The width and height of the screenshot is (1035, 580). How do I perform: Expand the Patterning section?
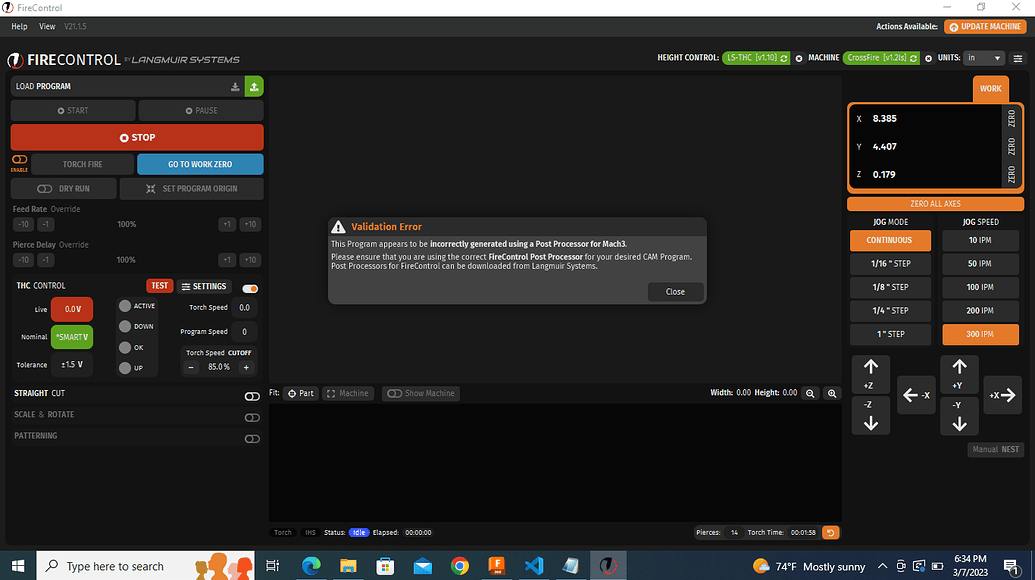pos(252,438)
